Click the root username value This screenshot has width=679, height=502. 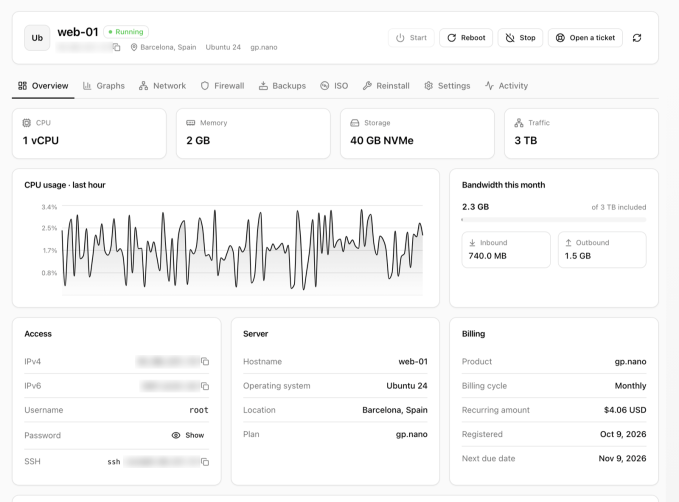(199, 410)
